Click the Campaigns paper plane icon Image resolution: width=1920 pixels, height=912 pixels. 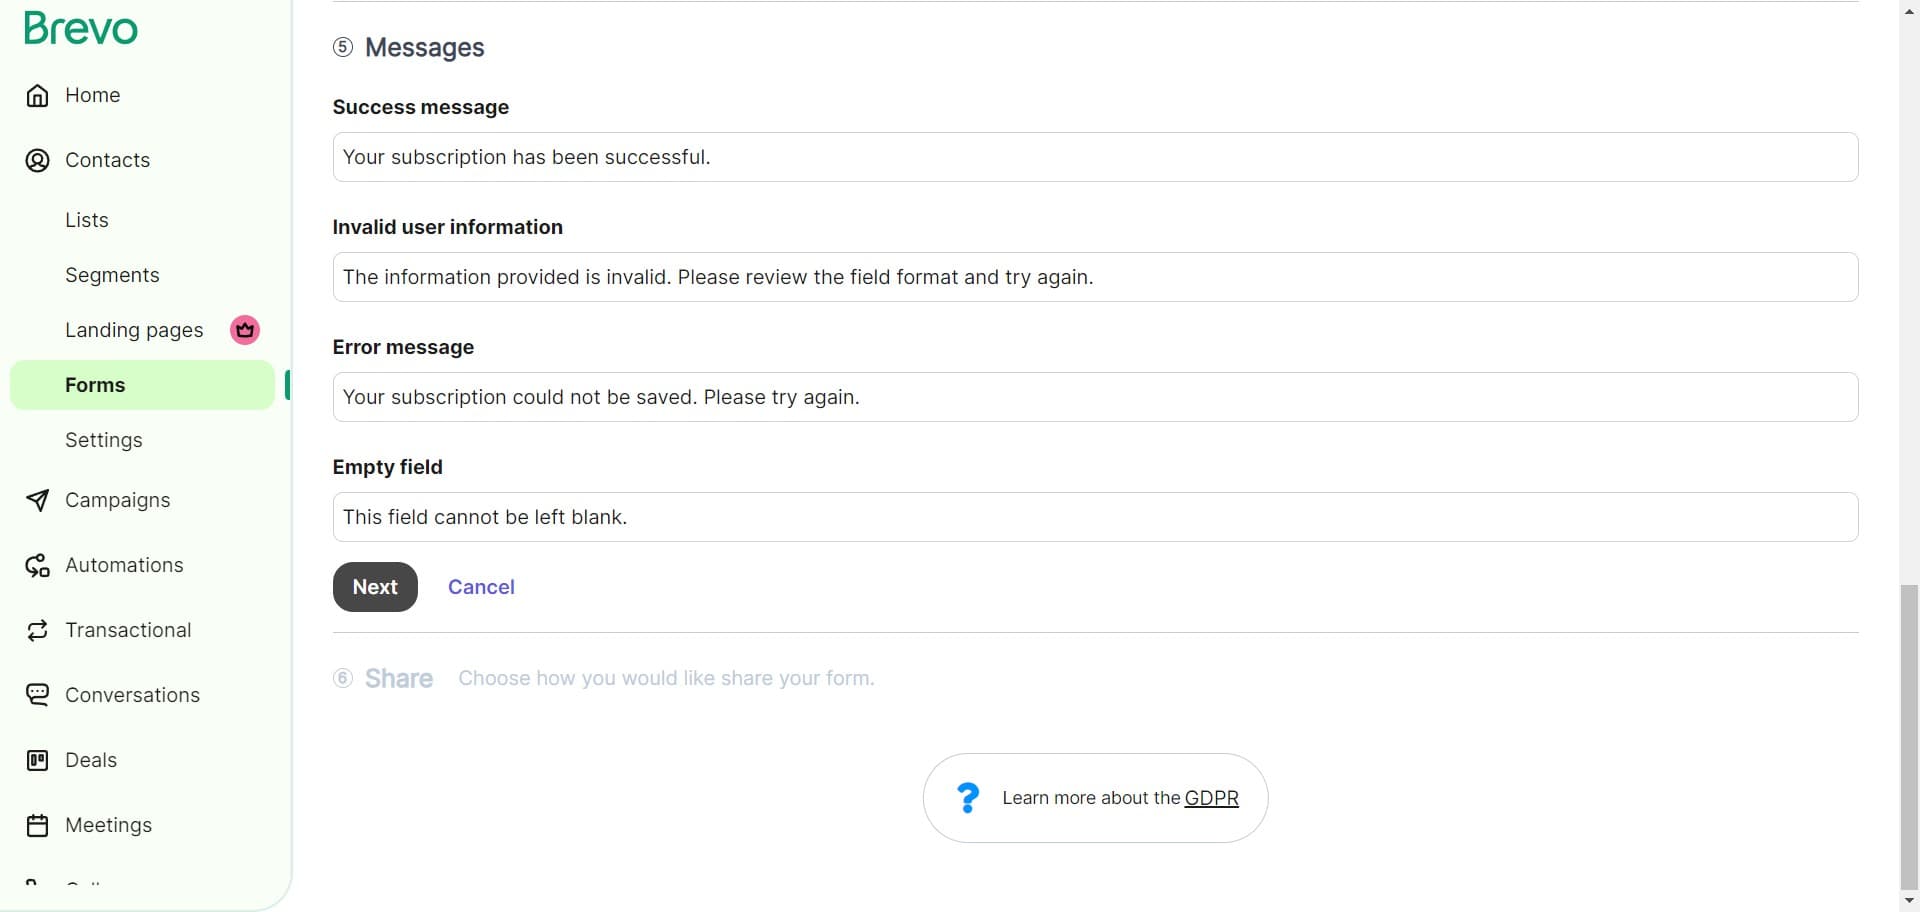37,500
